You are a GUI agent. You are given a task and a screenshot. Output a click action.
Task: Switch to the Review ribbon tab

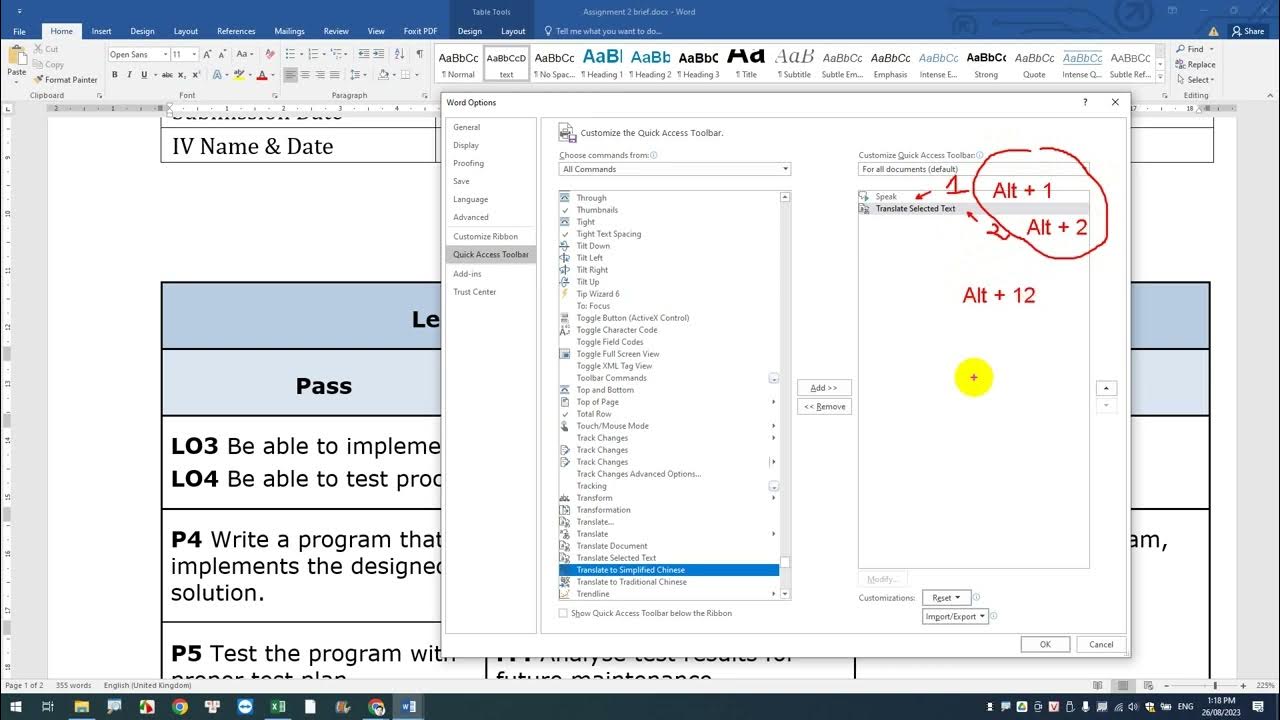pyautogui.click(x=336, y=31)
